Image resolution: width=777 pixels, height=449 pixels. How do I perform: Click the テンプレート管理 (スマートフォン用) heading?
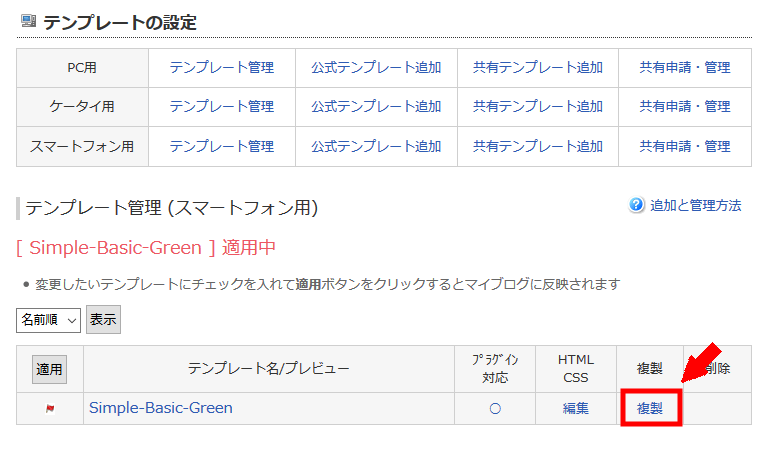point(171,208)
